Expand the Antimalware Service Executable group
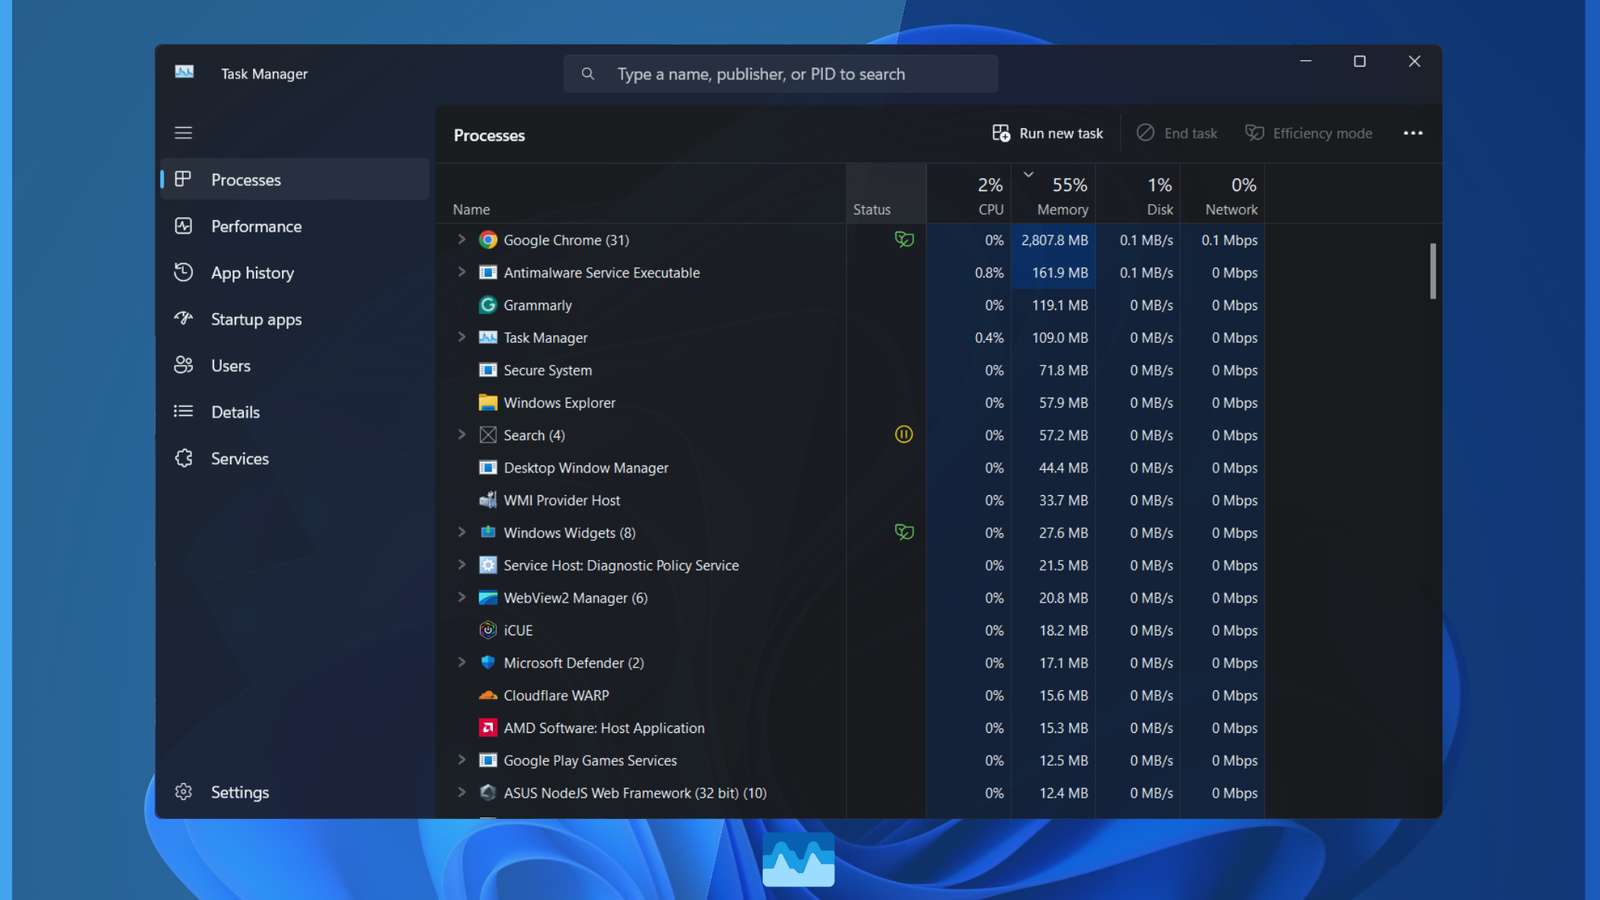This screenshot has height=900, width=1600. pos(461,272)
